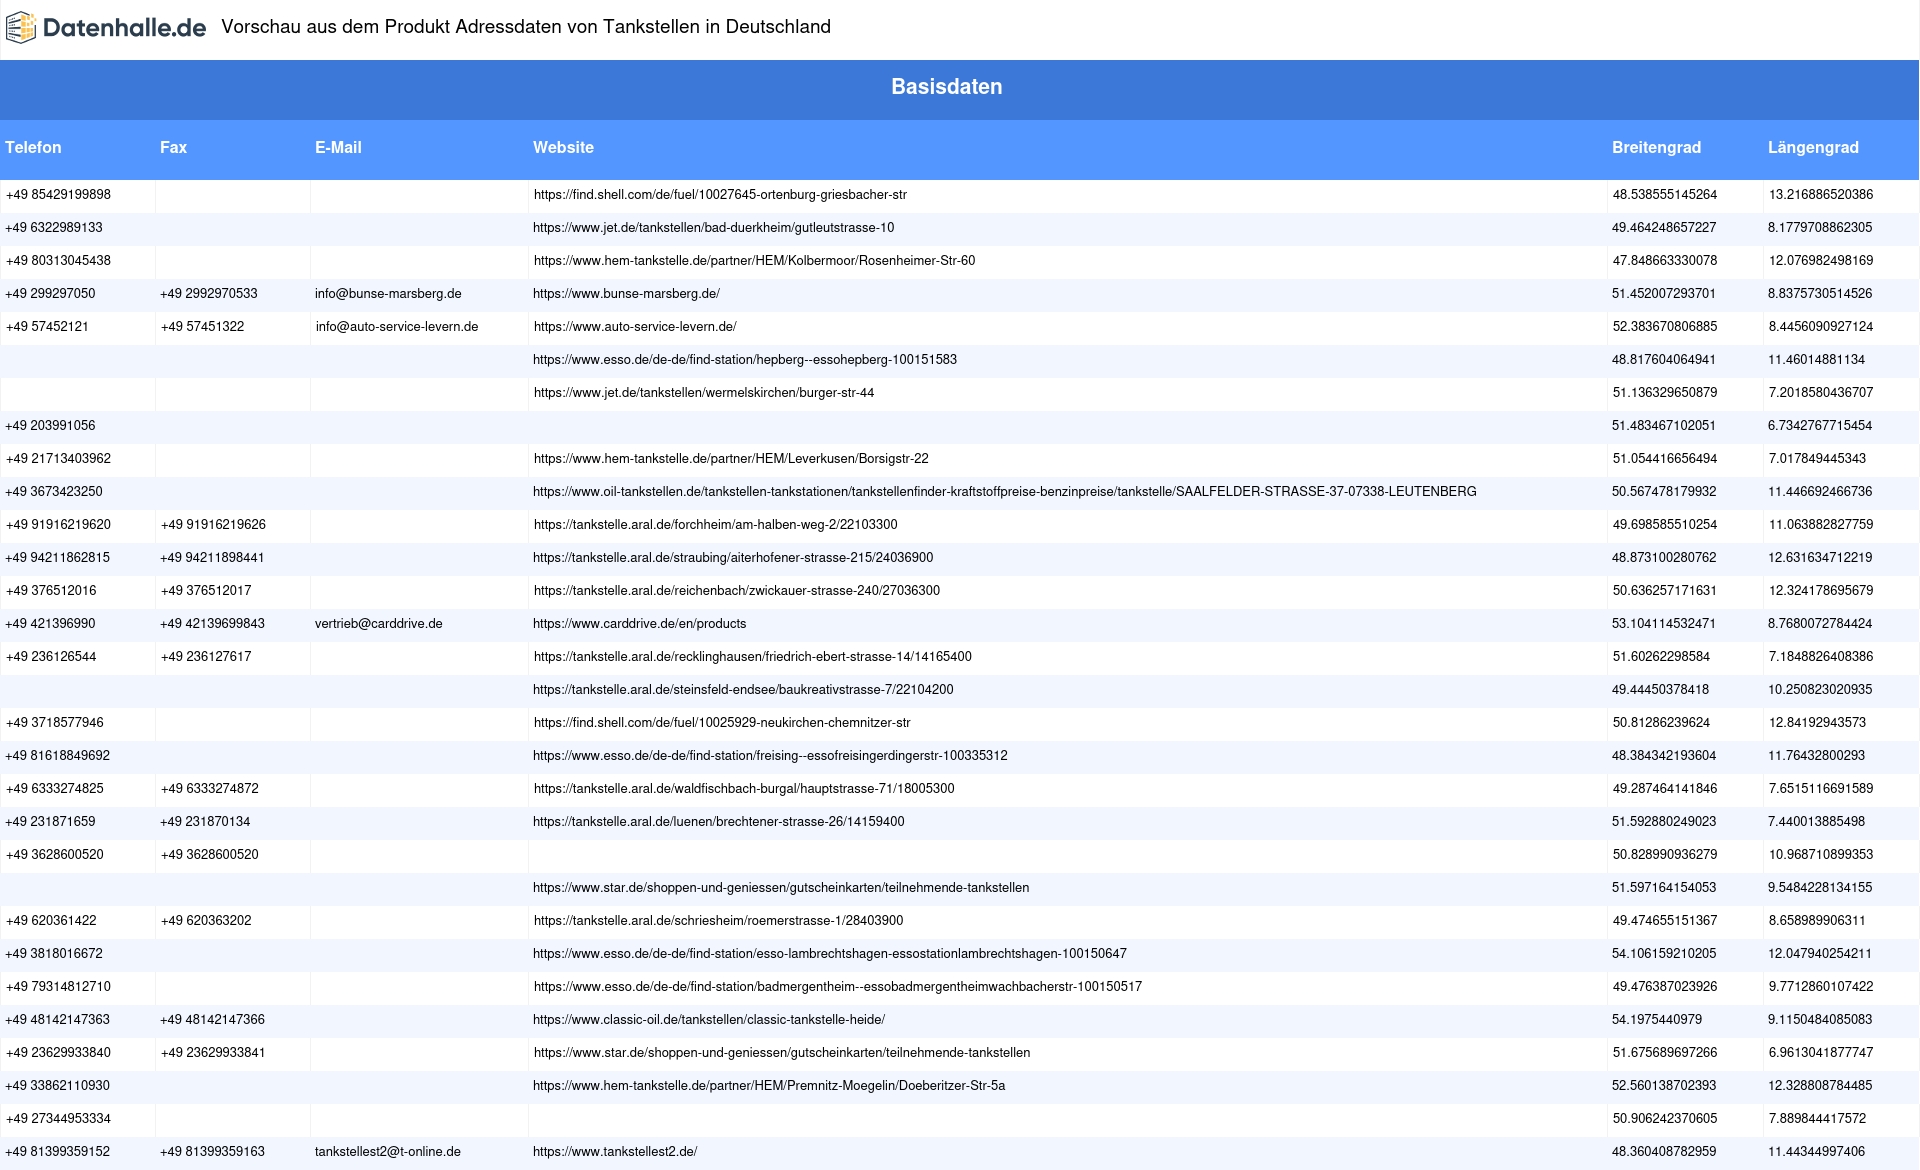The height and width of the screenshot is (1170, 1920).
Task: Open the jet.de bad-duerkheim gutleutstrasse URL
Action: [x=713, y=228]
